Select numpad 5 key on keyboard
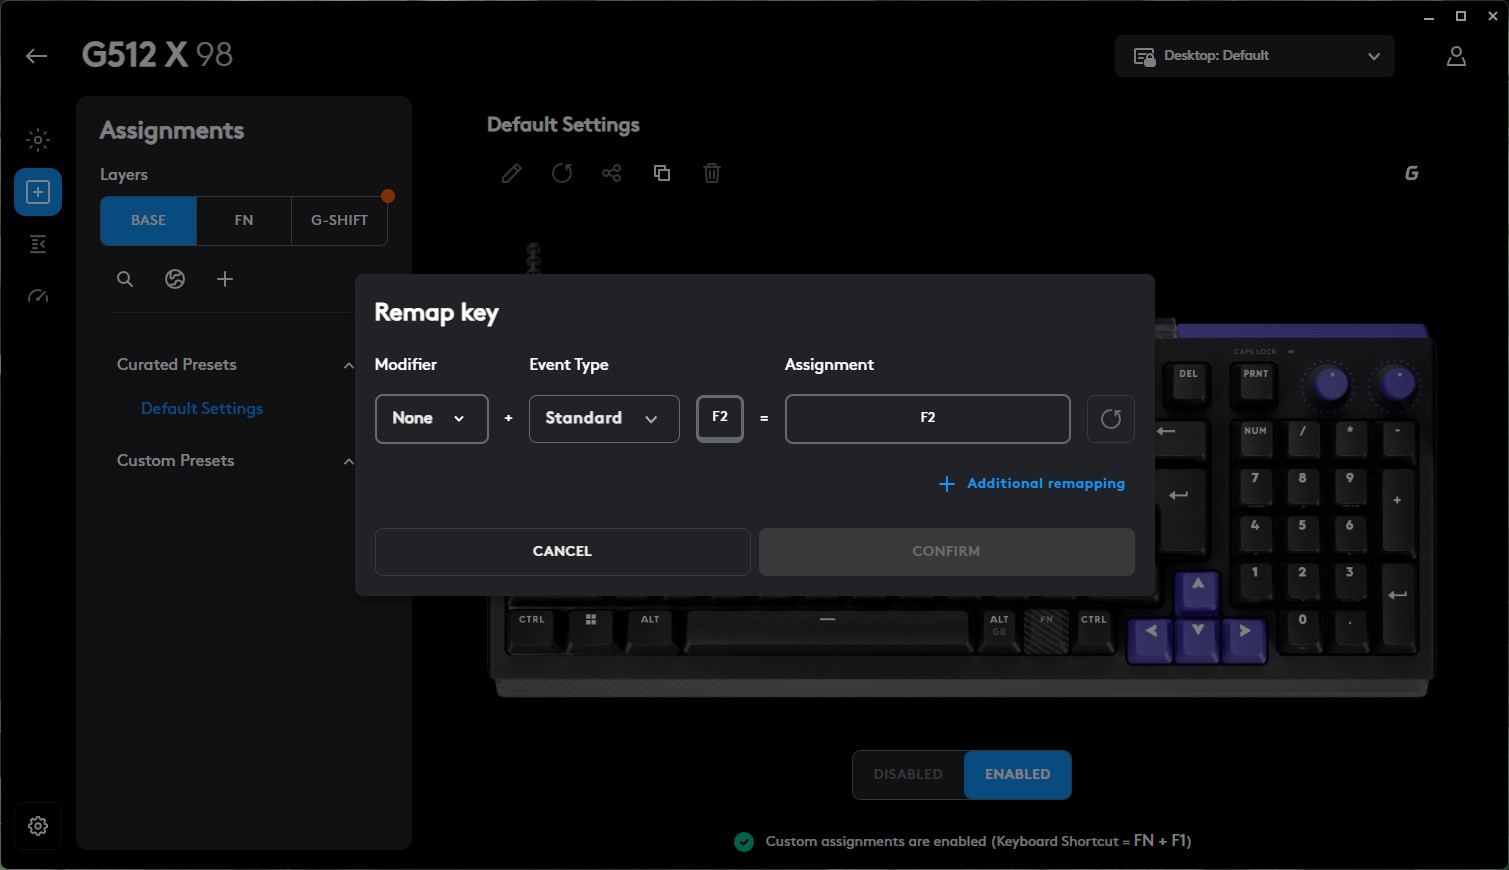Viewport: 1509px width, 870px height. tap(1302, 534)
